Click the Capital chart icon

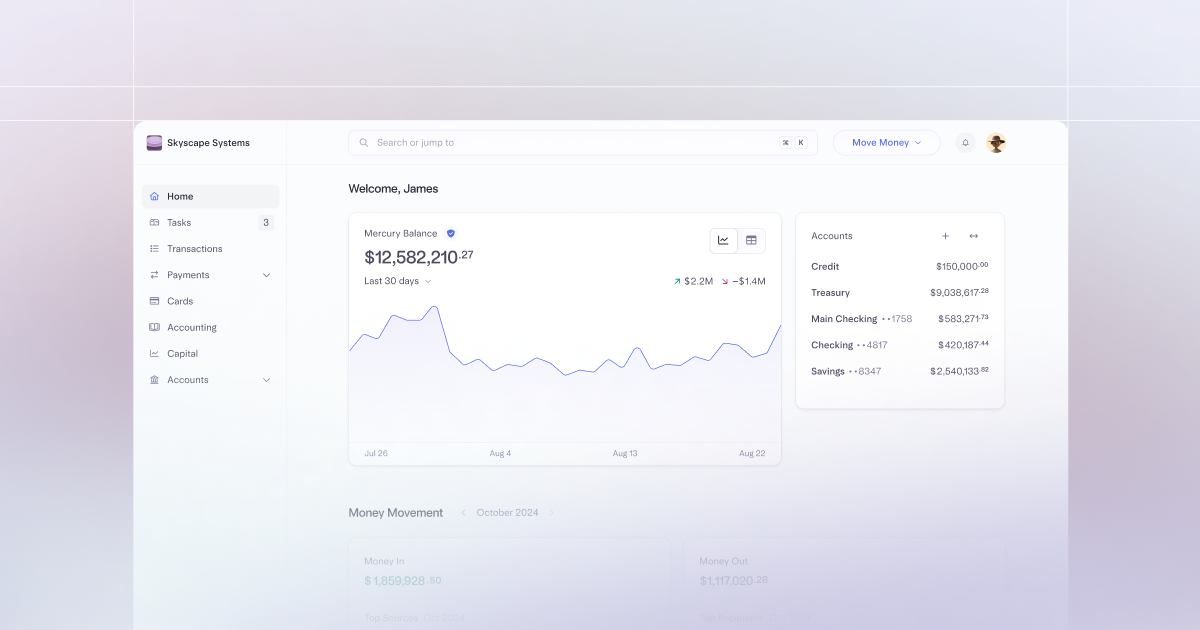pos(154,353)
